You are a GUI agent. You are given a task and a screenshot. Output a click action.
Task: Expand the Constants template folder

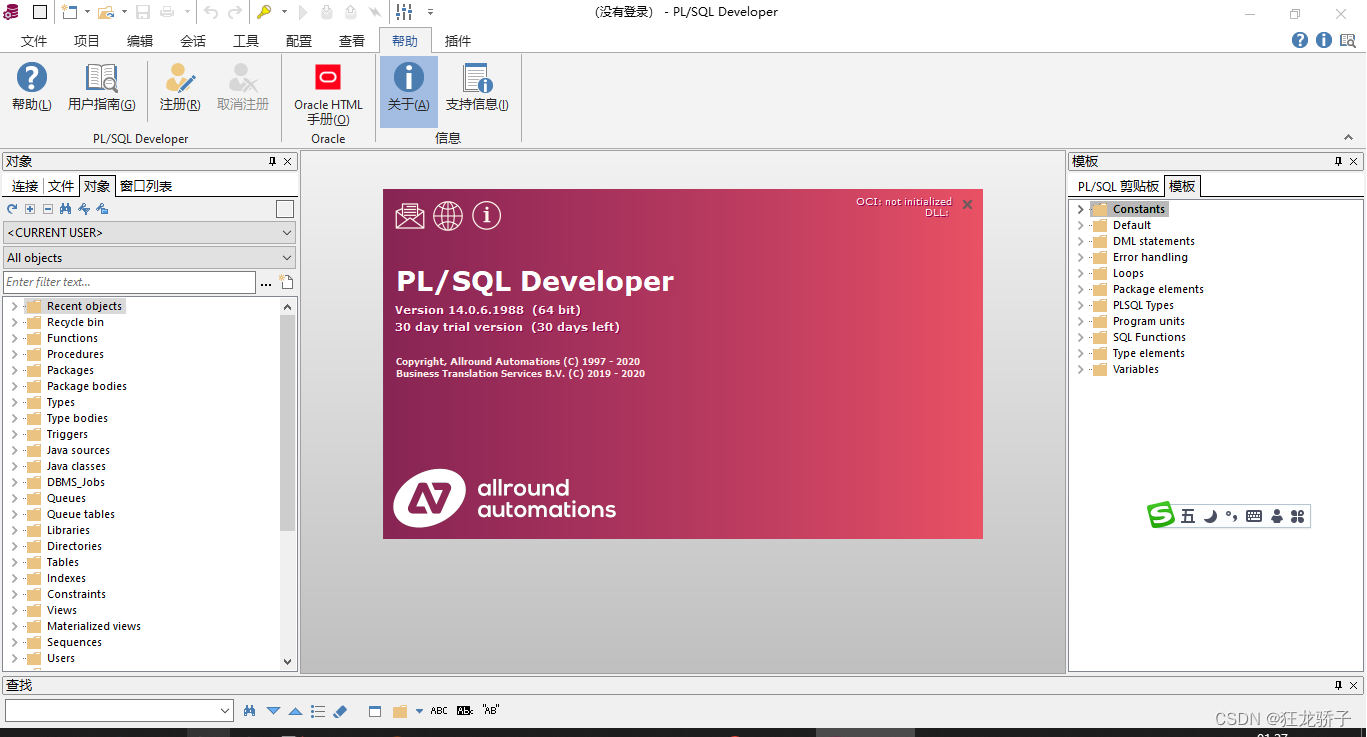[x=1080, y=209]
